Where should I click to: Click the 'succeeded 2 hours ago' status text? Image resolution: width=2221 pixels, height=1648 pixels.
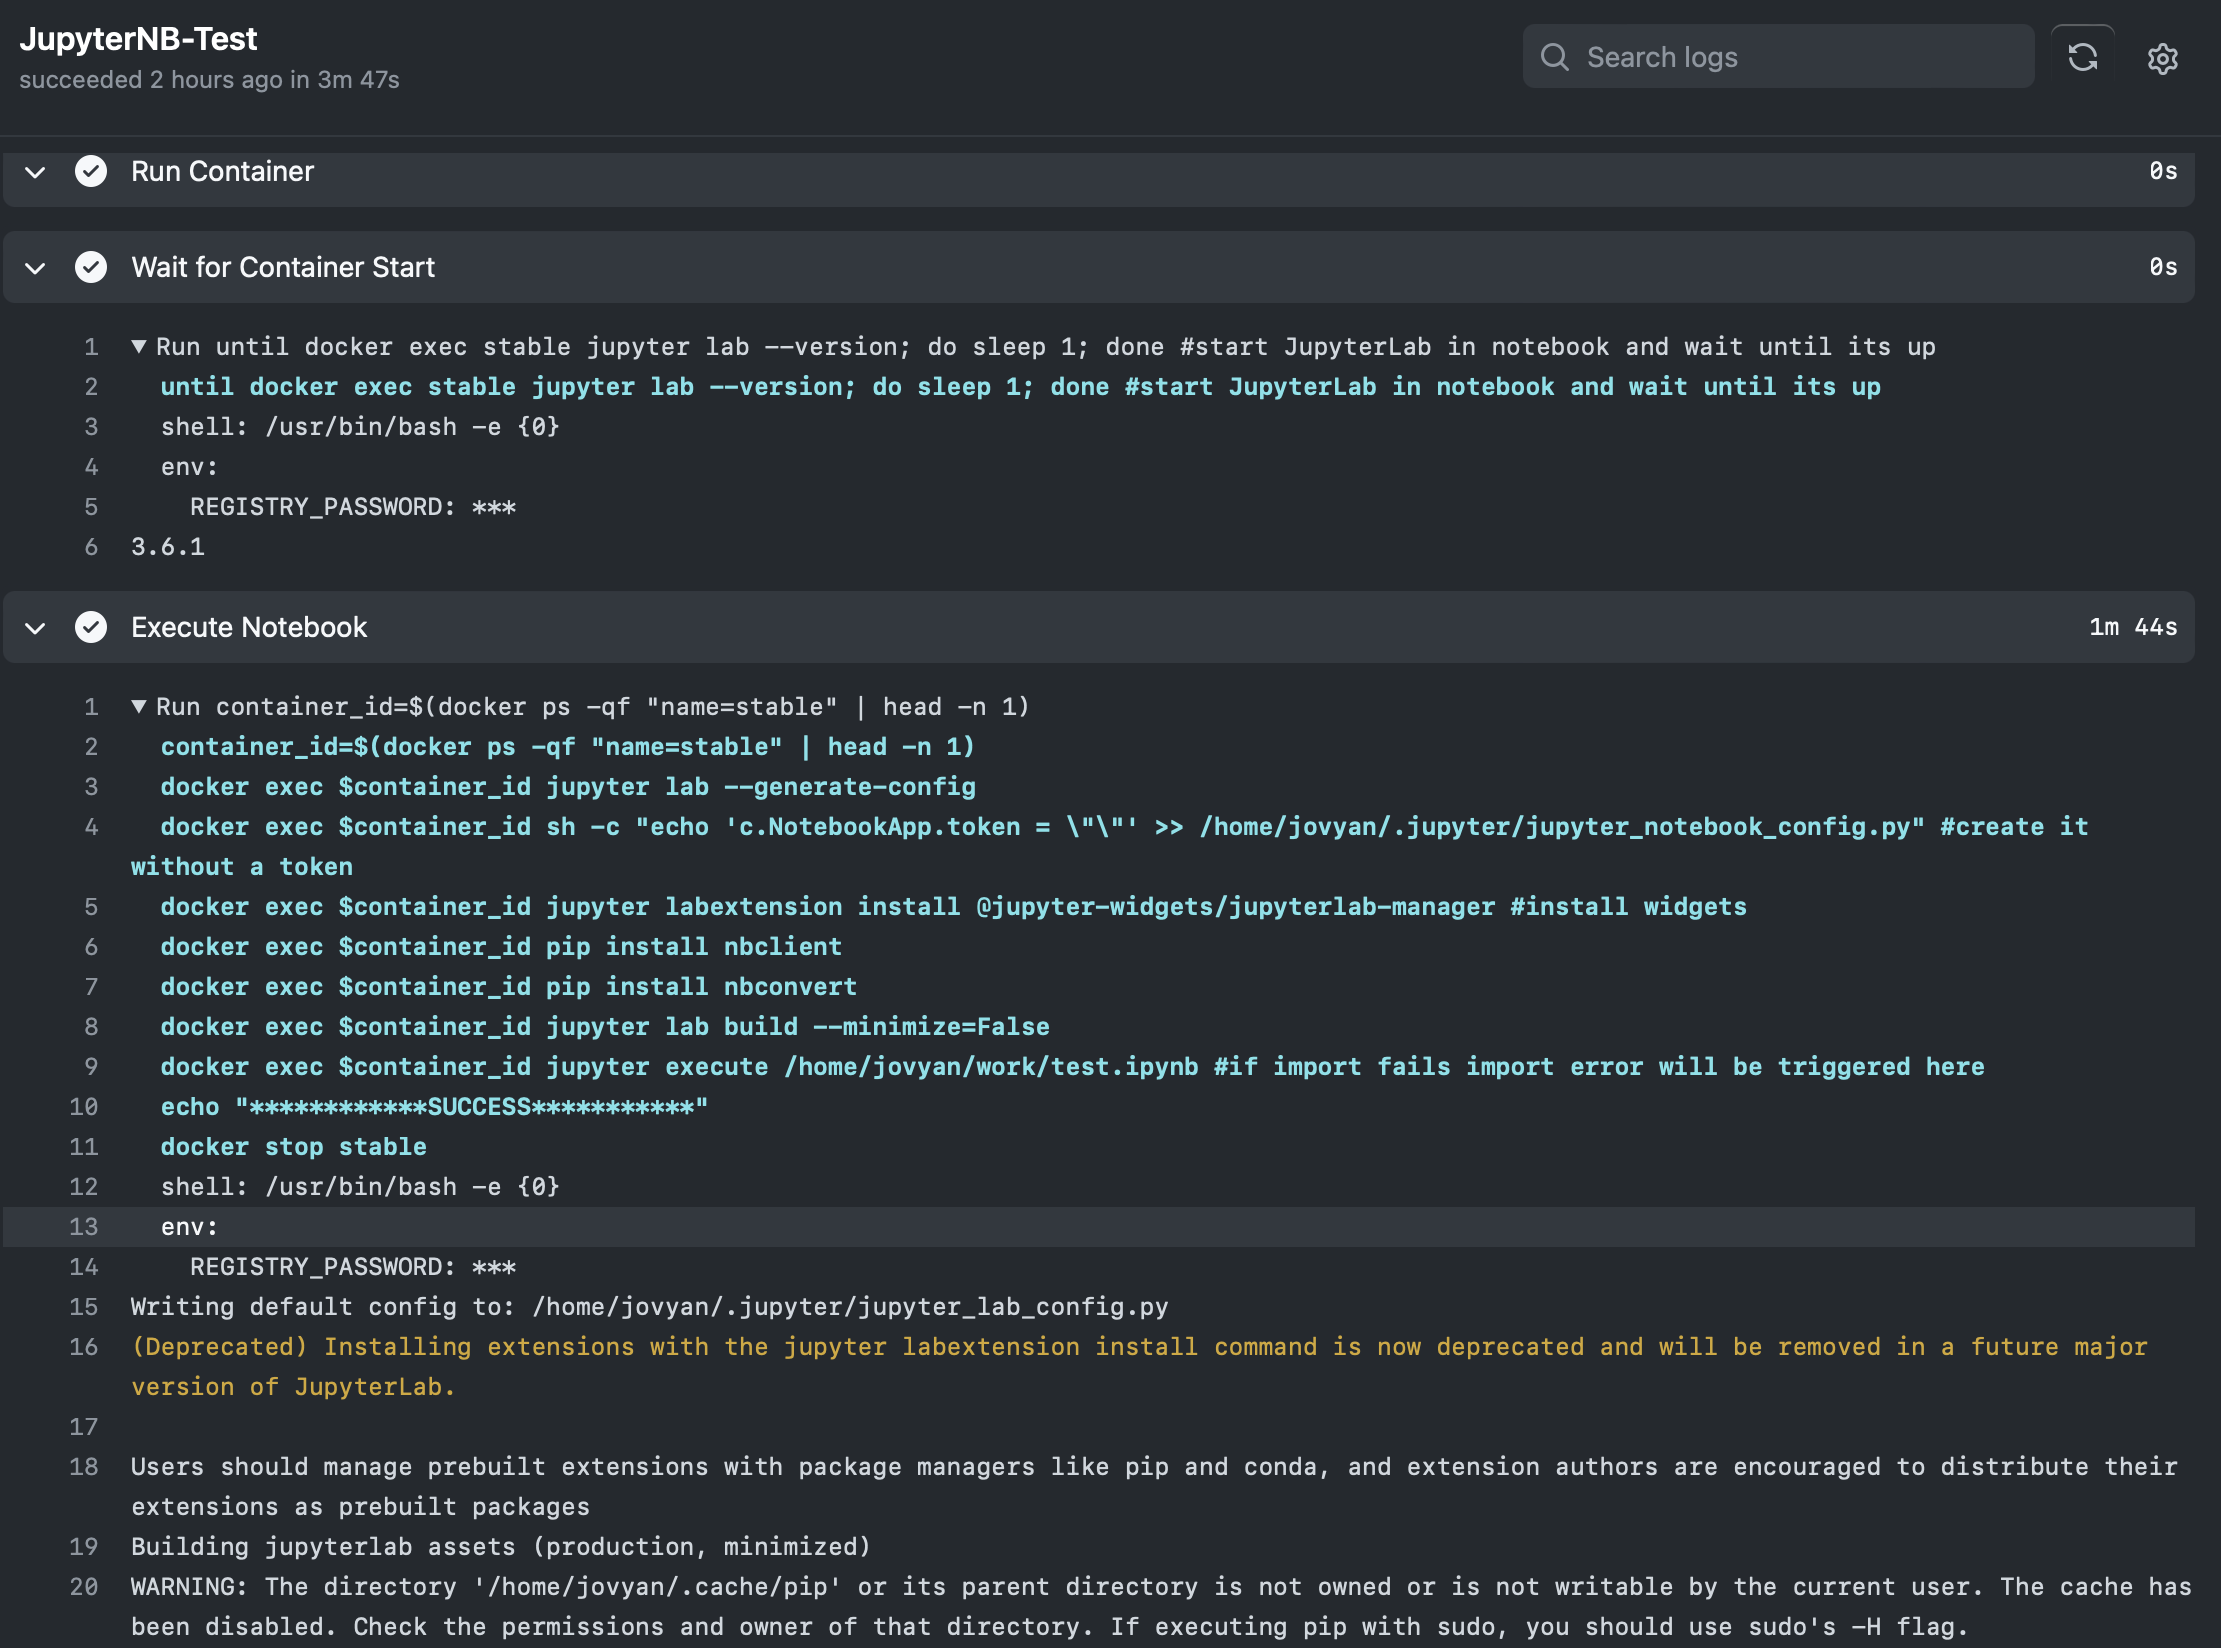pos(208,80)
